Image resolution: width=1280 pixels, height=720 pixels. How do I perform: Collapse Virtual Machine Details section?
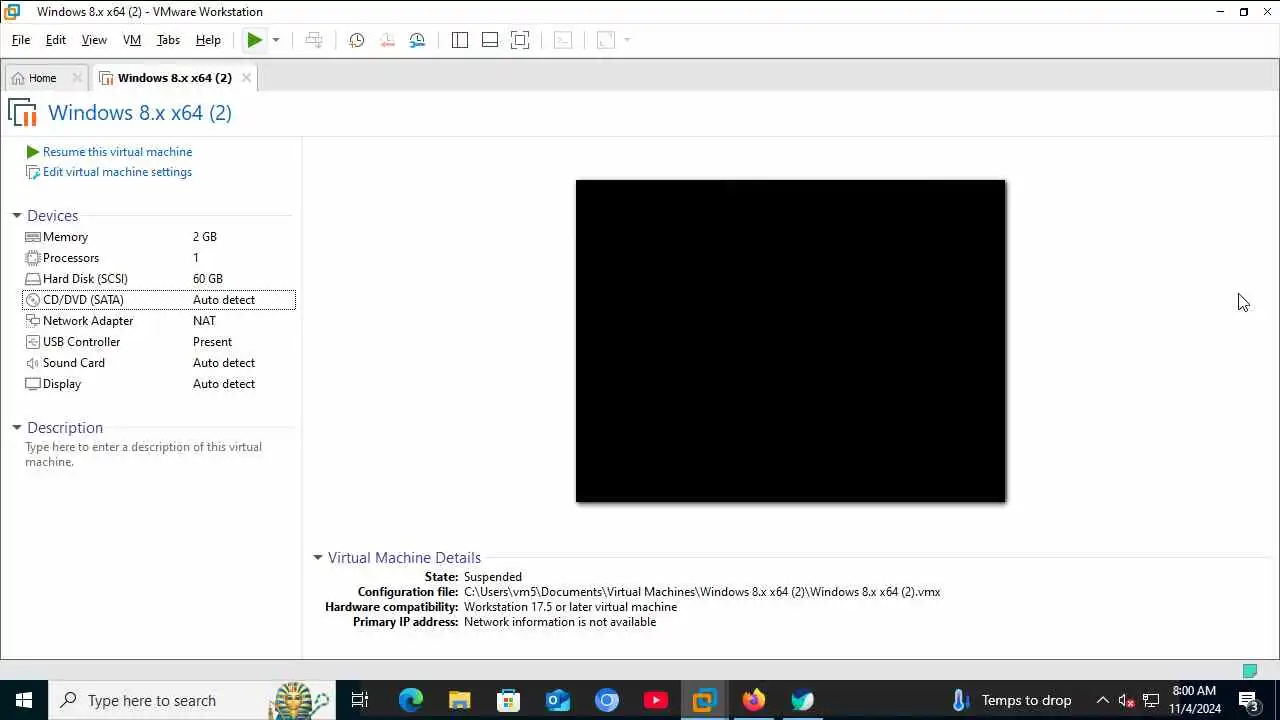tap(318, 558)
